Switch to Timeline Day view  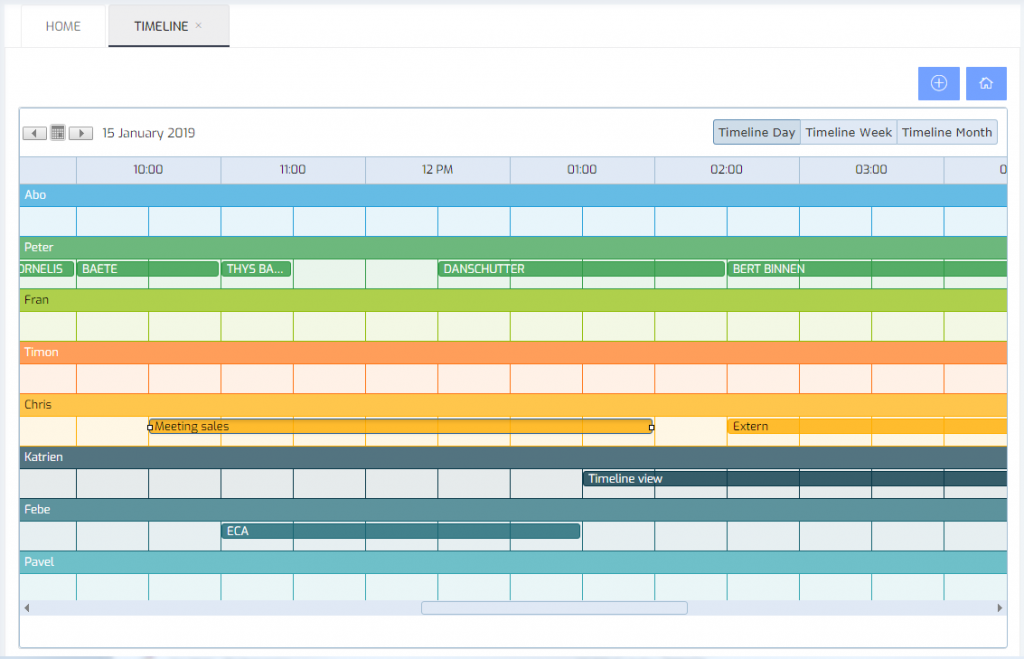757,132
